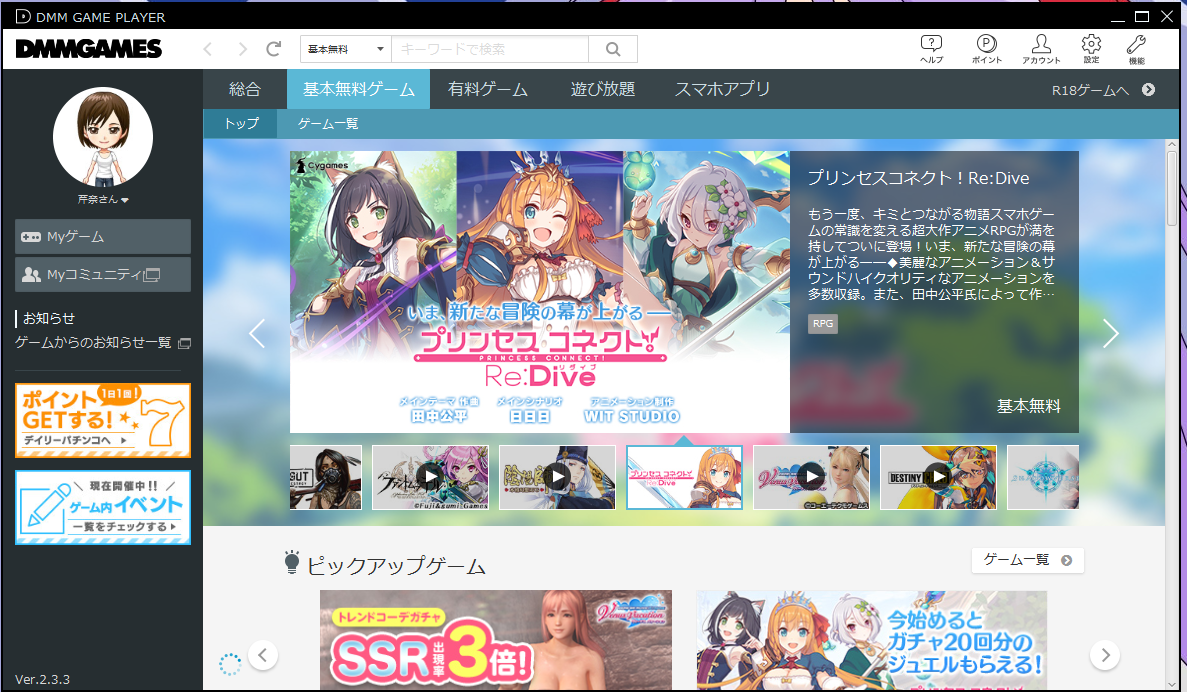Select the masked soldier game thumbnail
Image resolution: width=1187 pixels, height=692 pixels.
click(x=326, y=477)
